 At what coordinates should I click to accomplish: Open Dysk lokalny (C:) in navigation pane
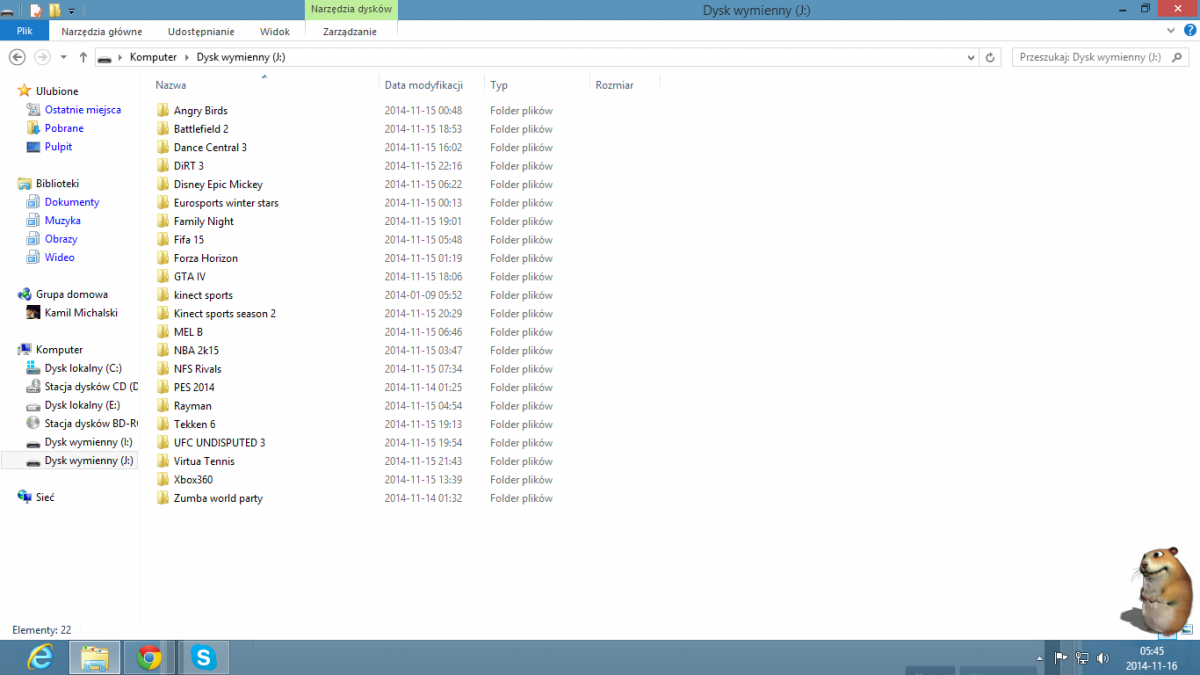[x=83, y=368]
